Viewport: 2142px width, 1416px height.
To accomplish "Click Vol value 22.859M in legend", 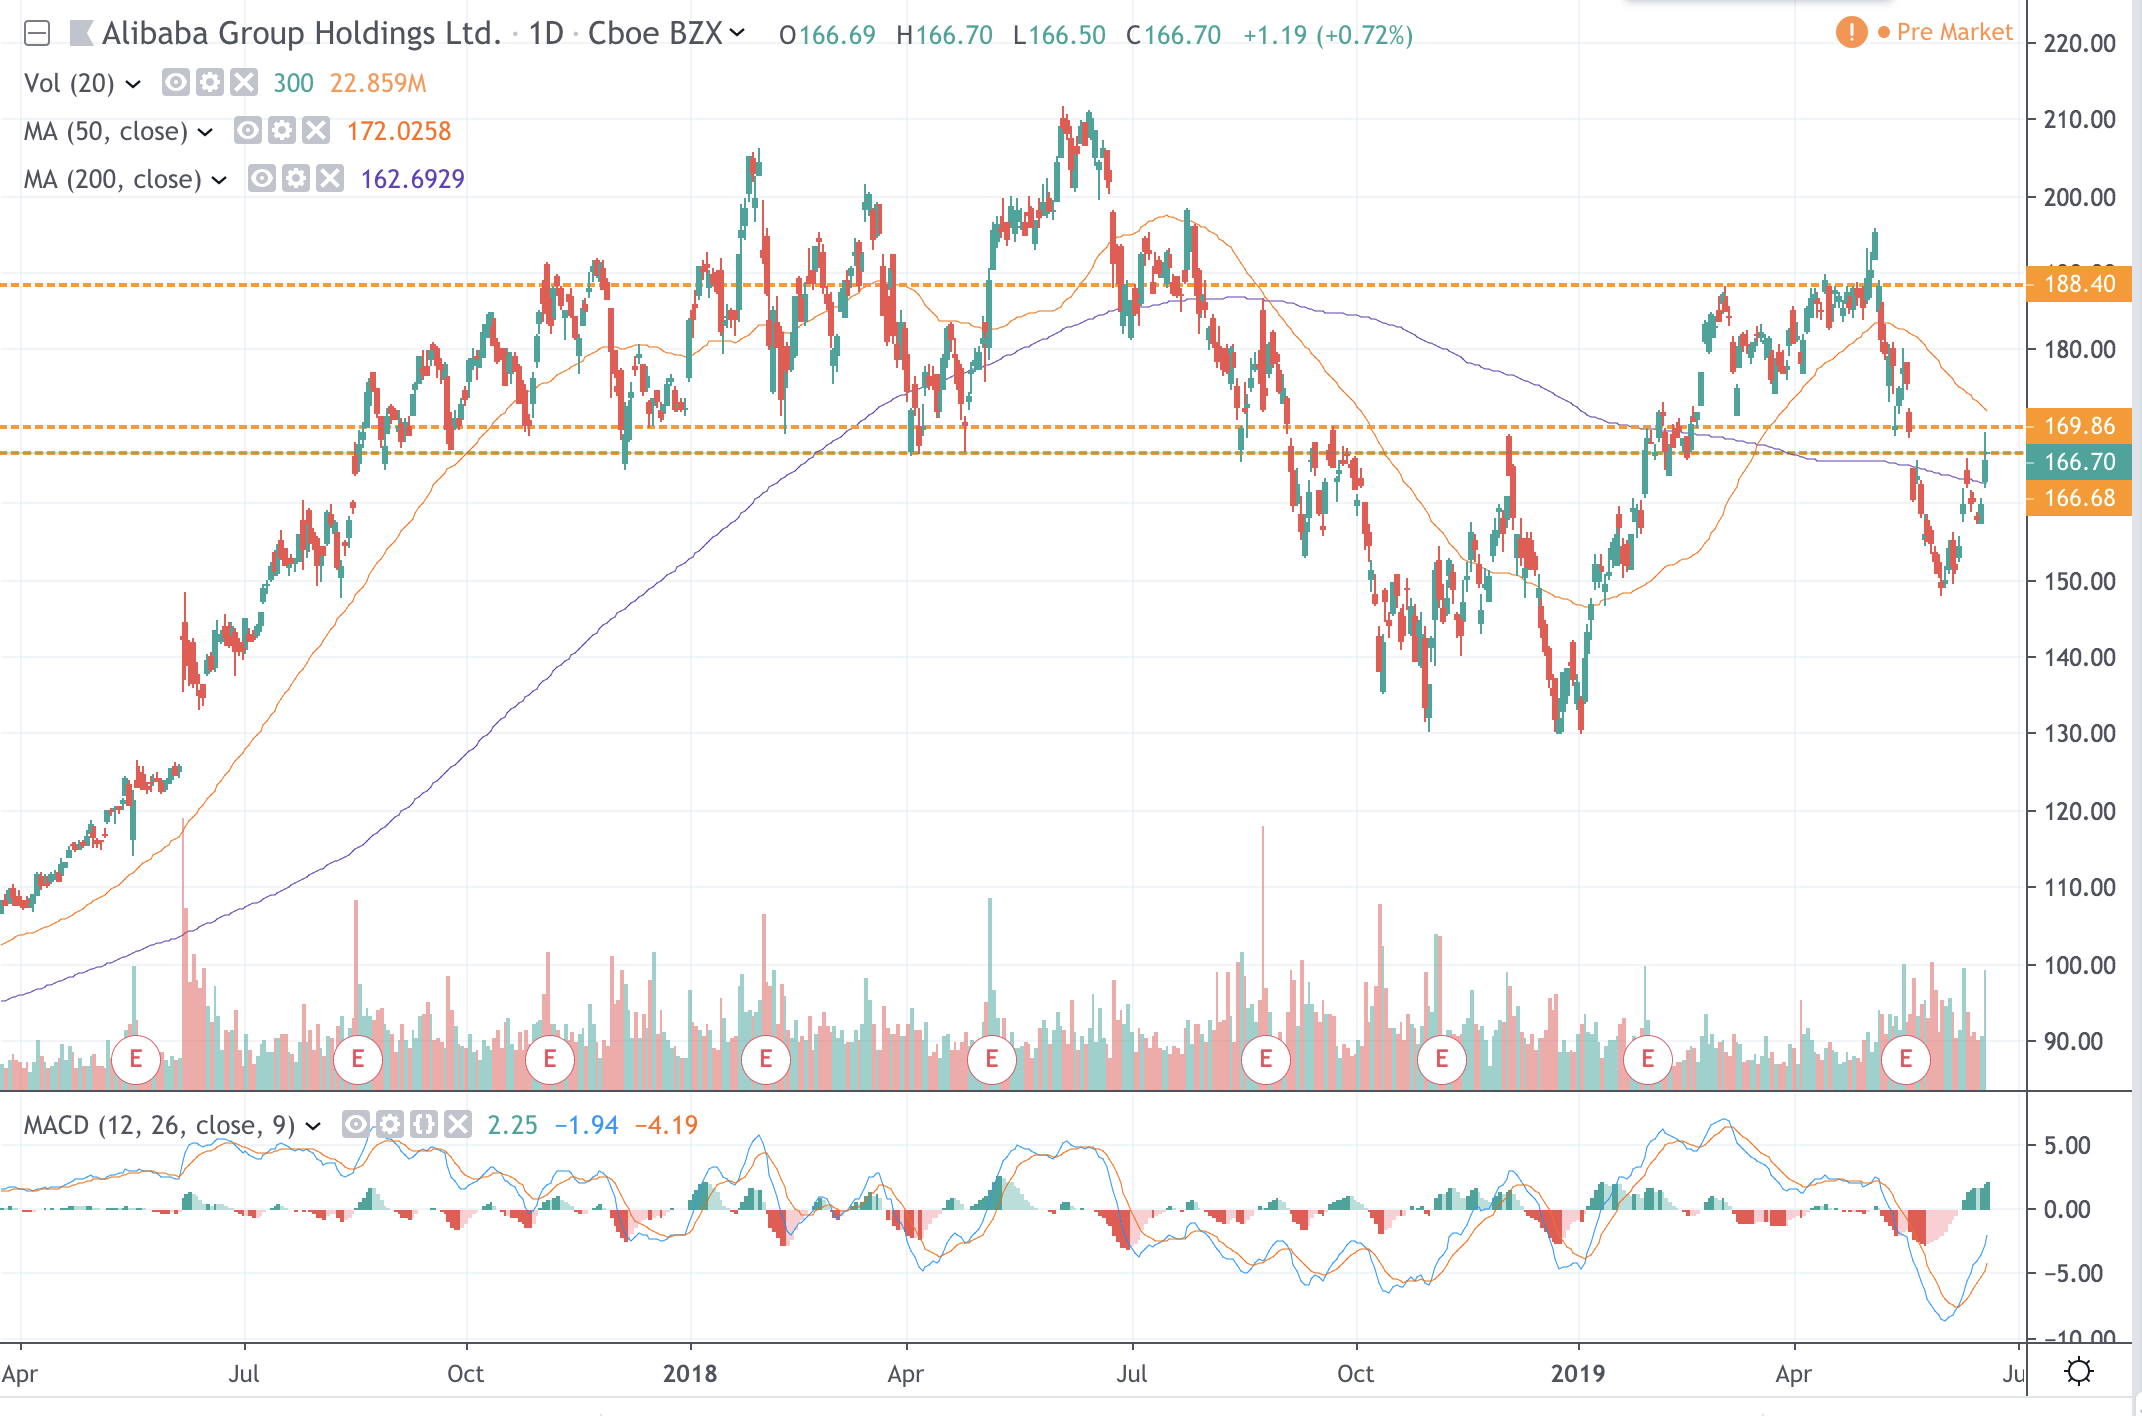I will [x=378, y=83].
